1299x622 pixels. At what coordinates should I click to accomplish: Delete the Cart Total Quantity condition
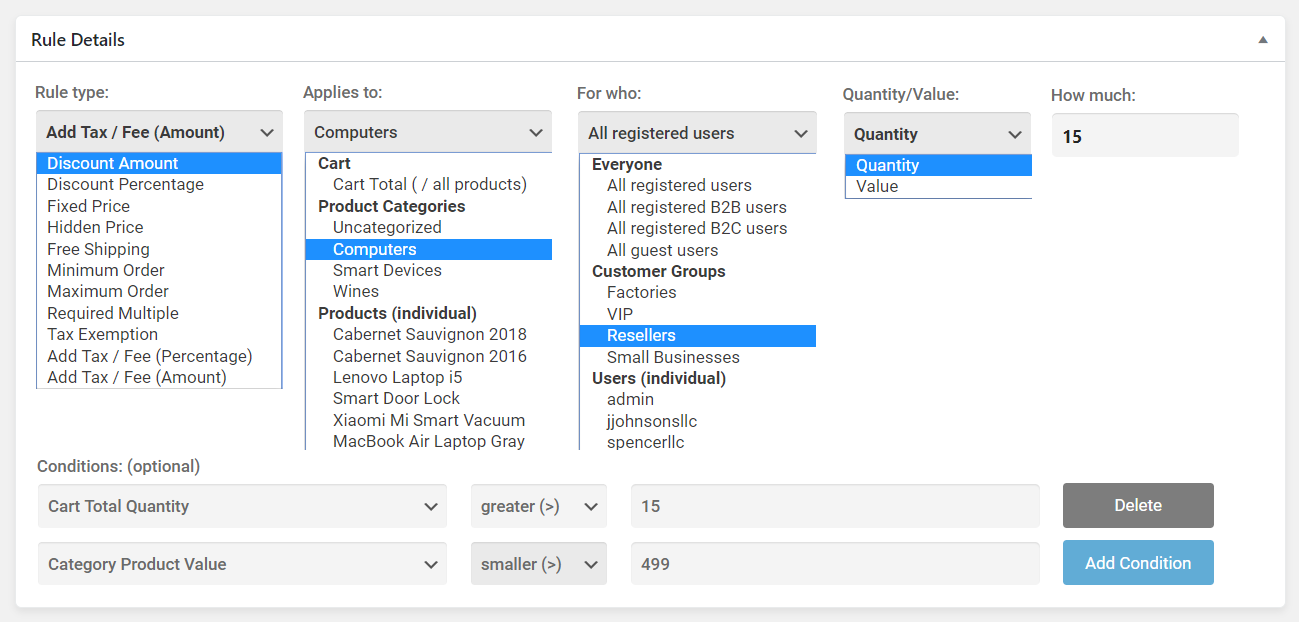point(1138,506)
